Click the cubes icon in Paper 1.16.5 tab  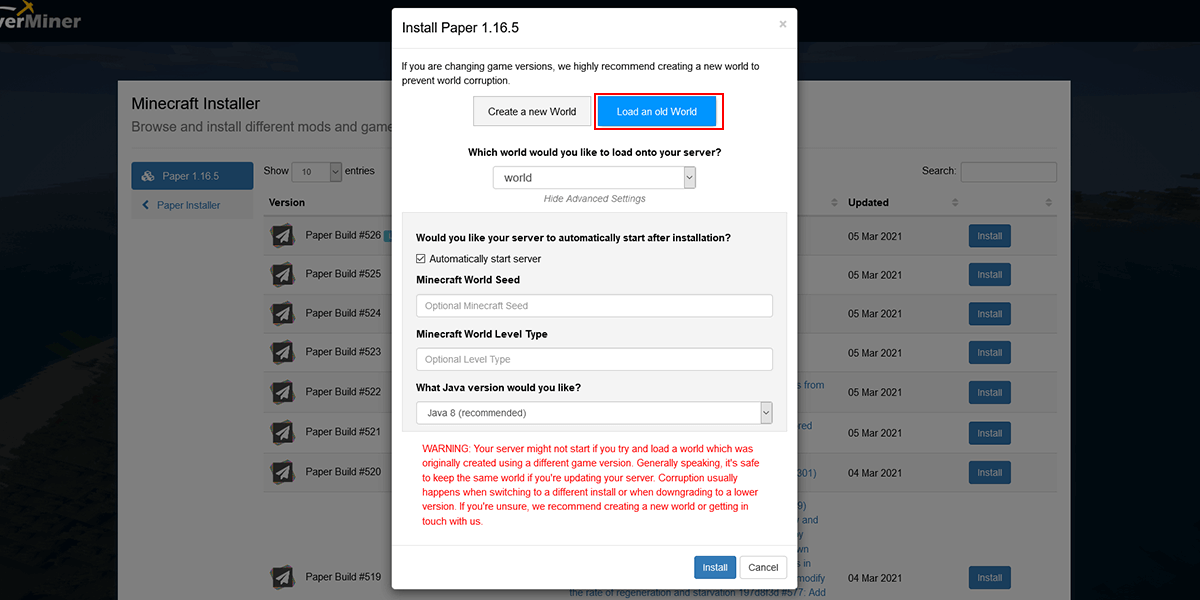point(147,176)
